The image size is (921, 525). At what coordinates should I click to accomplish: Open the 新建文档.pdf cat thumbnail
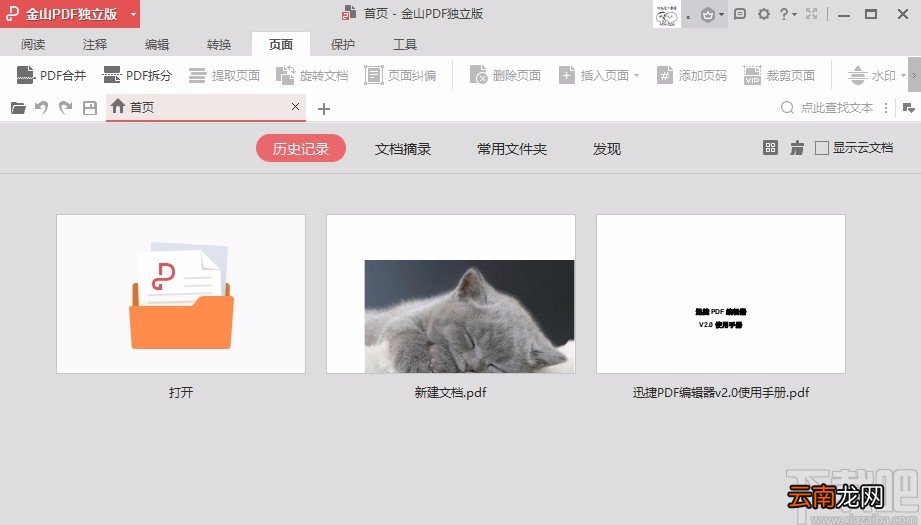(451, 294)
